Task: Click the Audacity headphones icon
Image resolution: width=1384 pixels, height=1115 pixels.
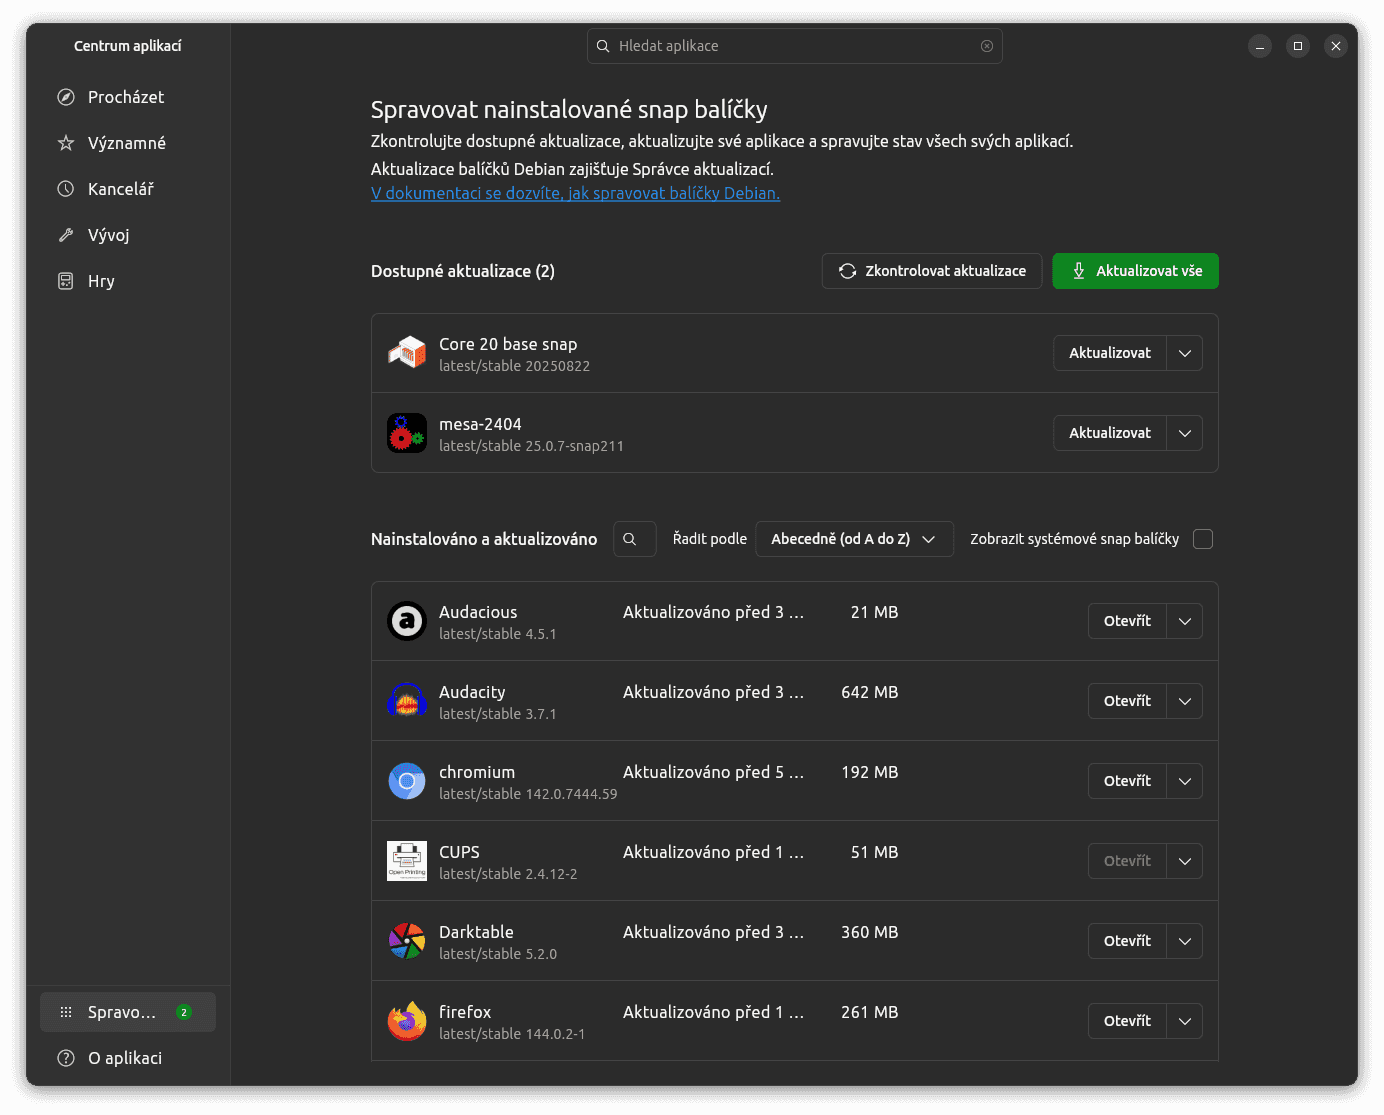Action: tap(407, 701)
